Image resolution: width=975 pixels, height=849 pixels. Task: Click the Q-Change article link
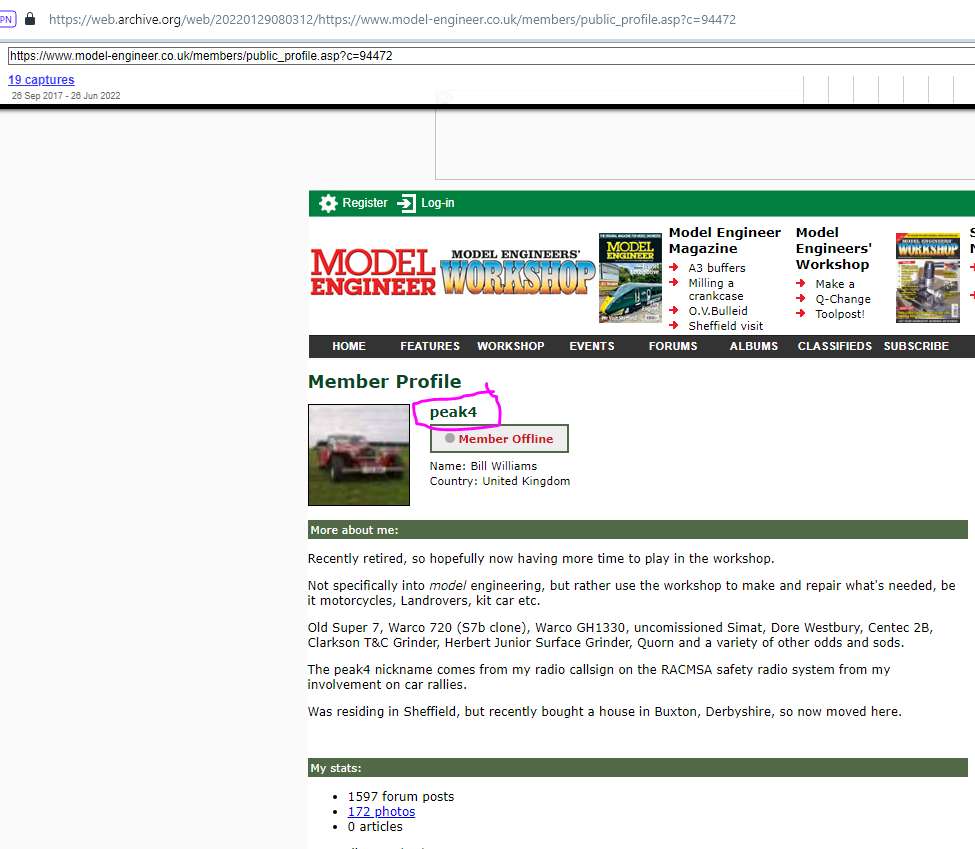click(x=843, y=299)
